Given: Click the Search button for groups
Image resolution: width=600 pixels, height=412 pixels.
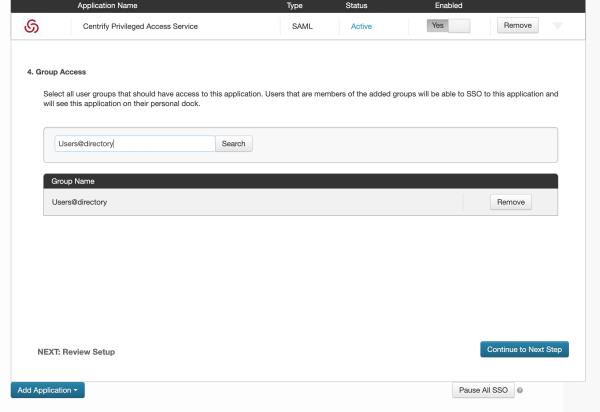Looking at the screenshot, I should [233, 143].
